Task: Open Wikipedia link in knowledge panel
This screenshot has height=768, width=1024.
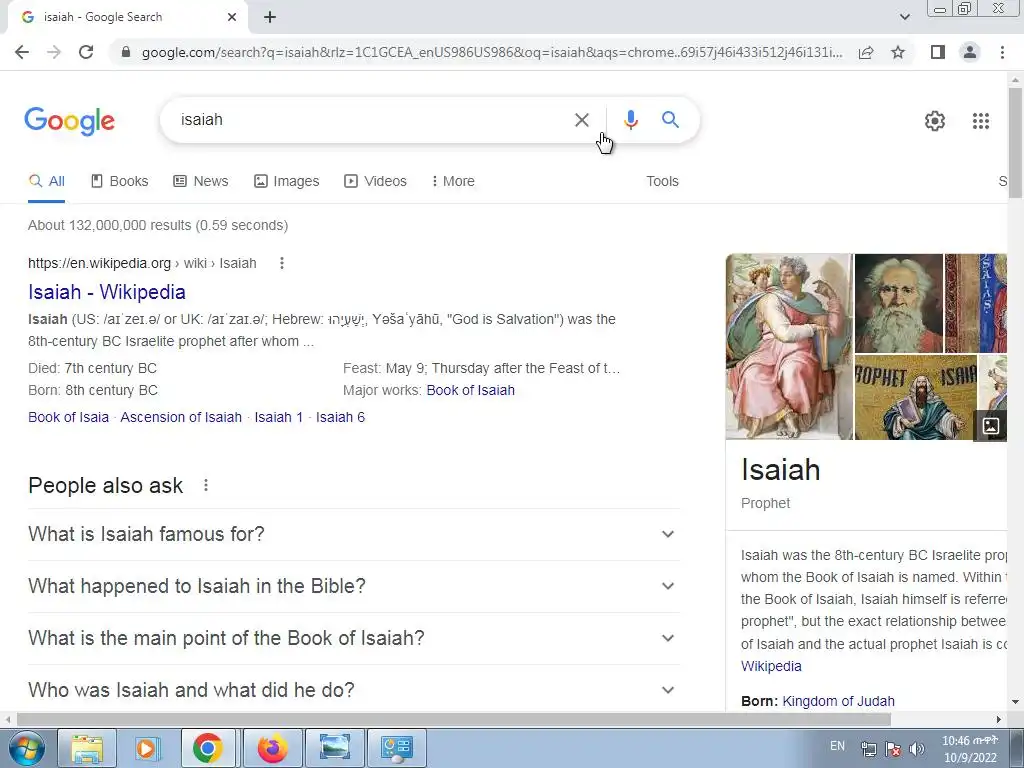Action: click(771, 666)
